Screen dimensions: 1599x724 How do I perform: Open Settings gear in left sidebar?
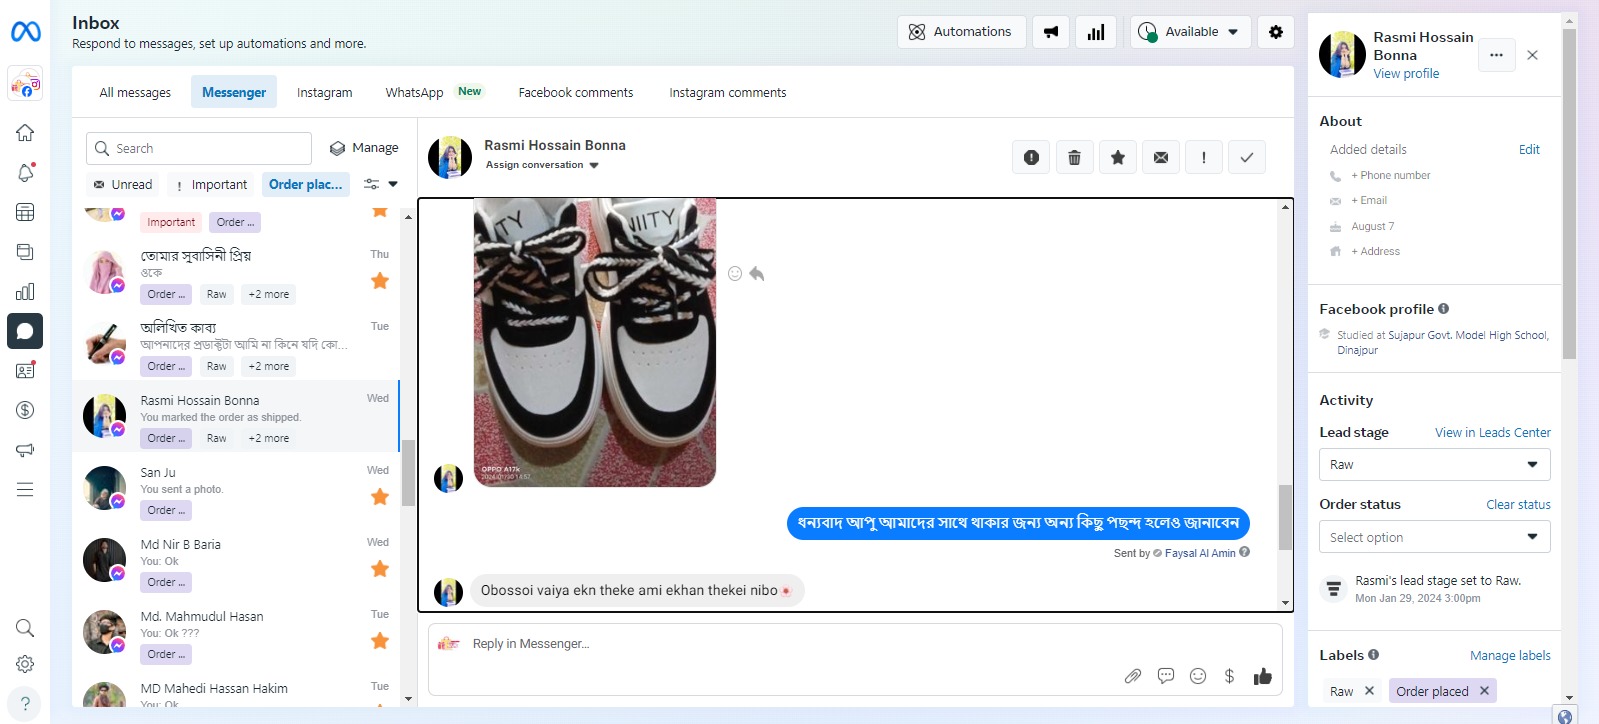(25, 664)
